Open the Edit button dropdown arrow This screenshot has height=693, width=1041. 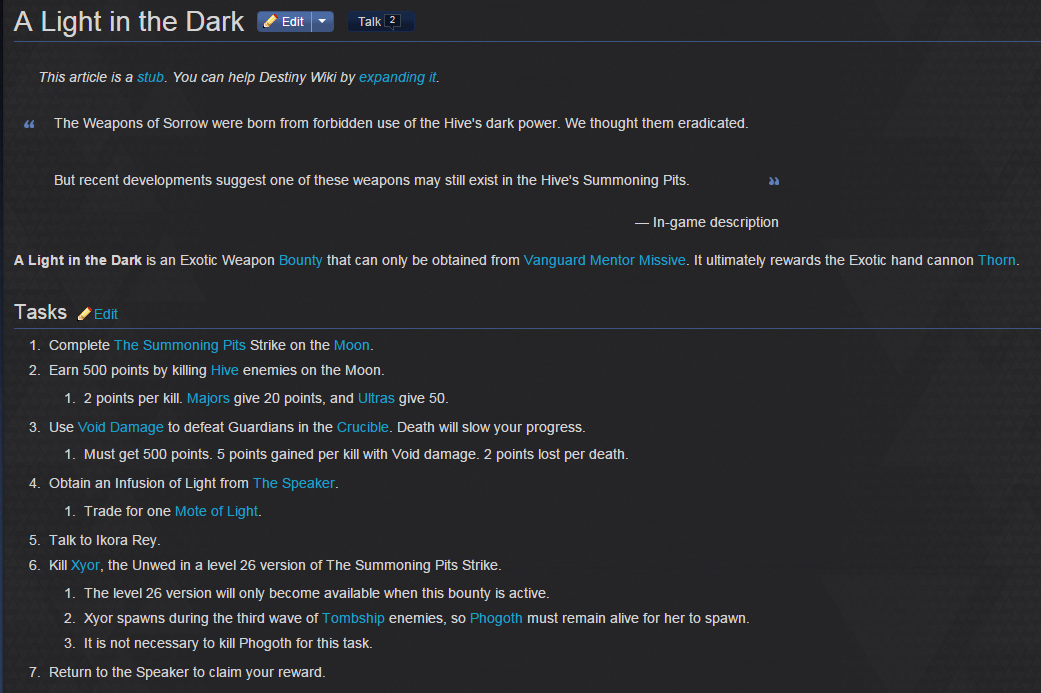(323, 22)
